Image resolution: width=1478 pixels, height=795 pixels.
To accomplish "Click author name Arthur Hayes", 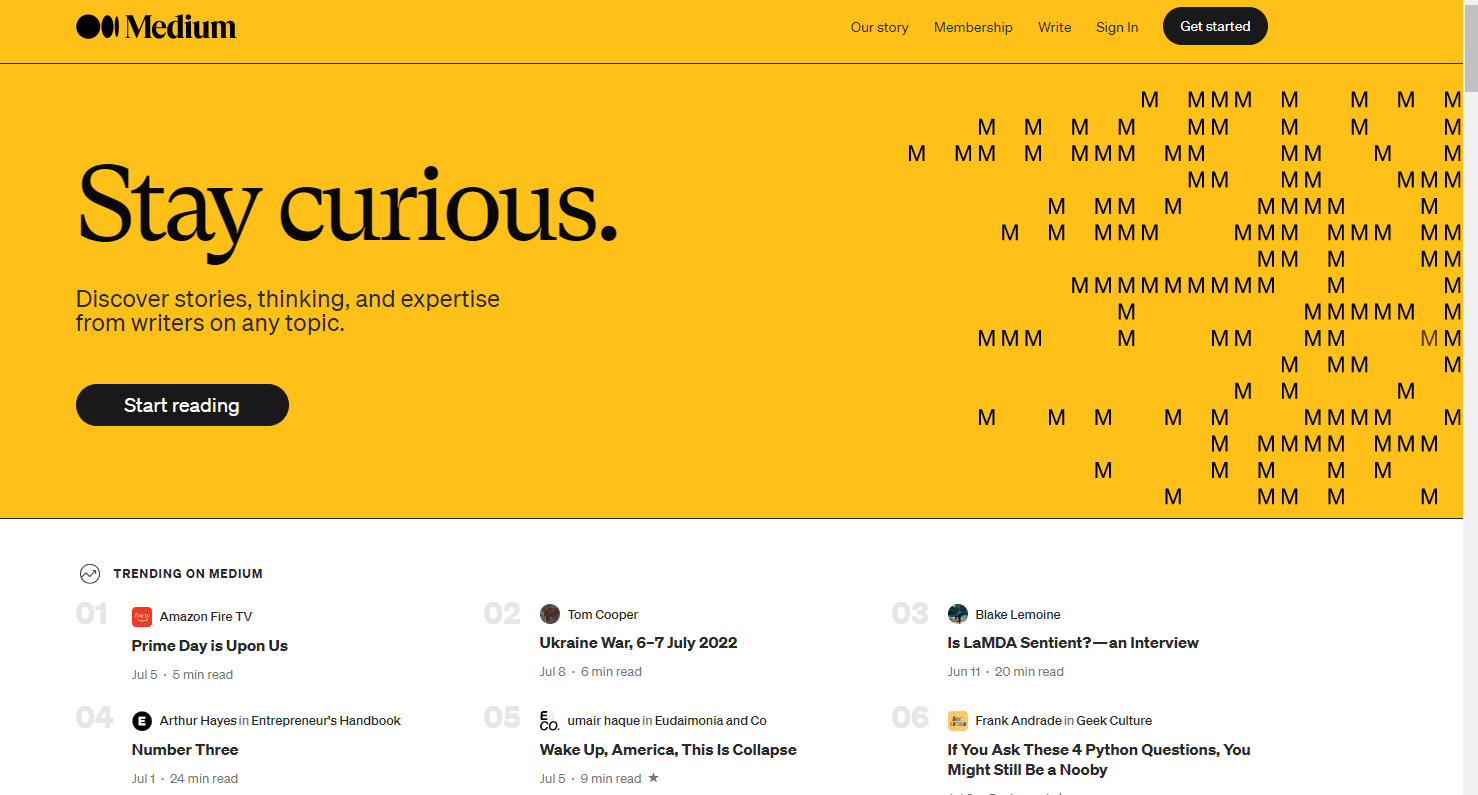I will pyautogui.click(x=198, y=721).
